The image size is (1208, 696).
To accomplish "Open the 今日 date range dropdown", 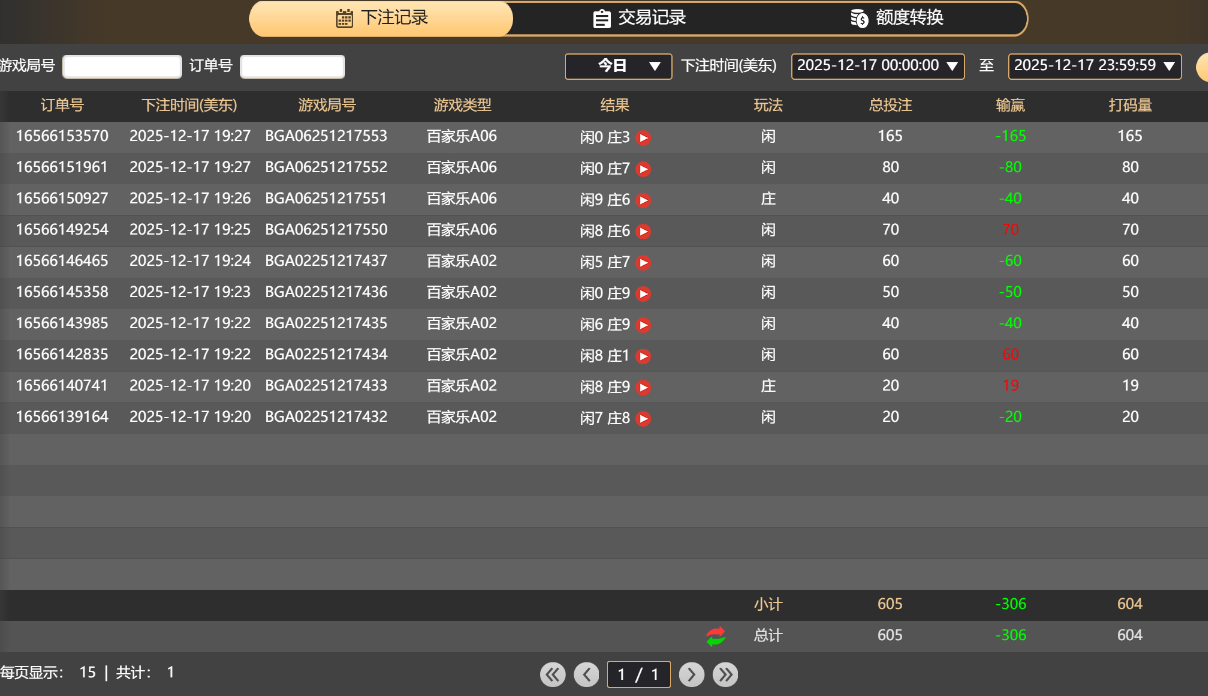I will click(x=618, y=66).
